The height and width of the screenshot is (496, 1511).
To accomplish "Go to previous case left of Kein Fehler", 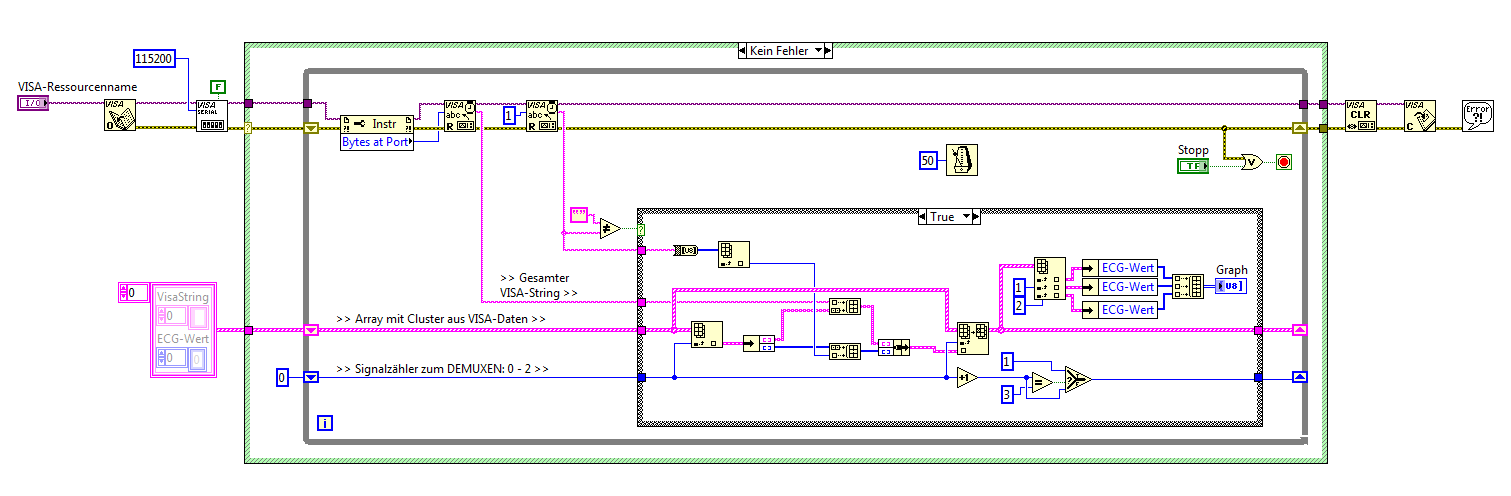I will (x=743, y=50).
